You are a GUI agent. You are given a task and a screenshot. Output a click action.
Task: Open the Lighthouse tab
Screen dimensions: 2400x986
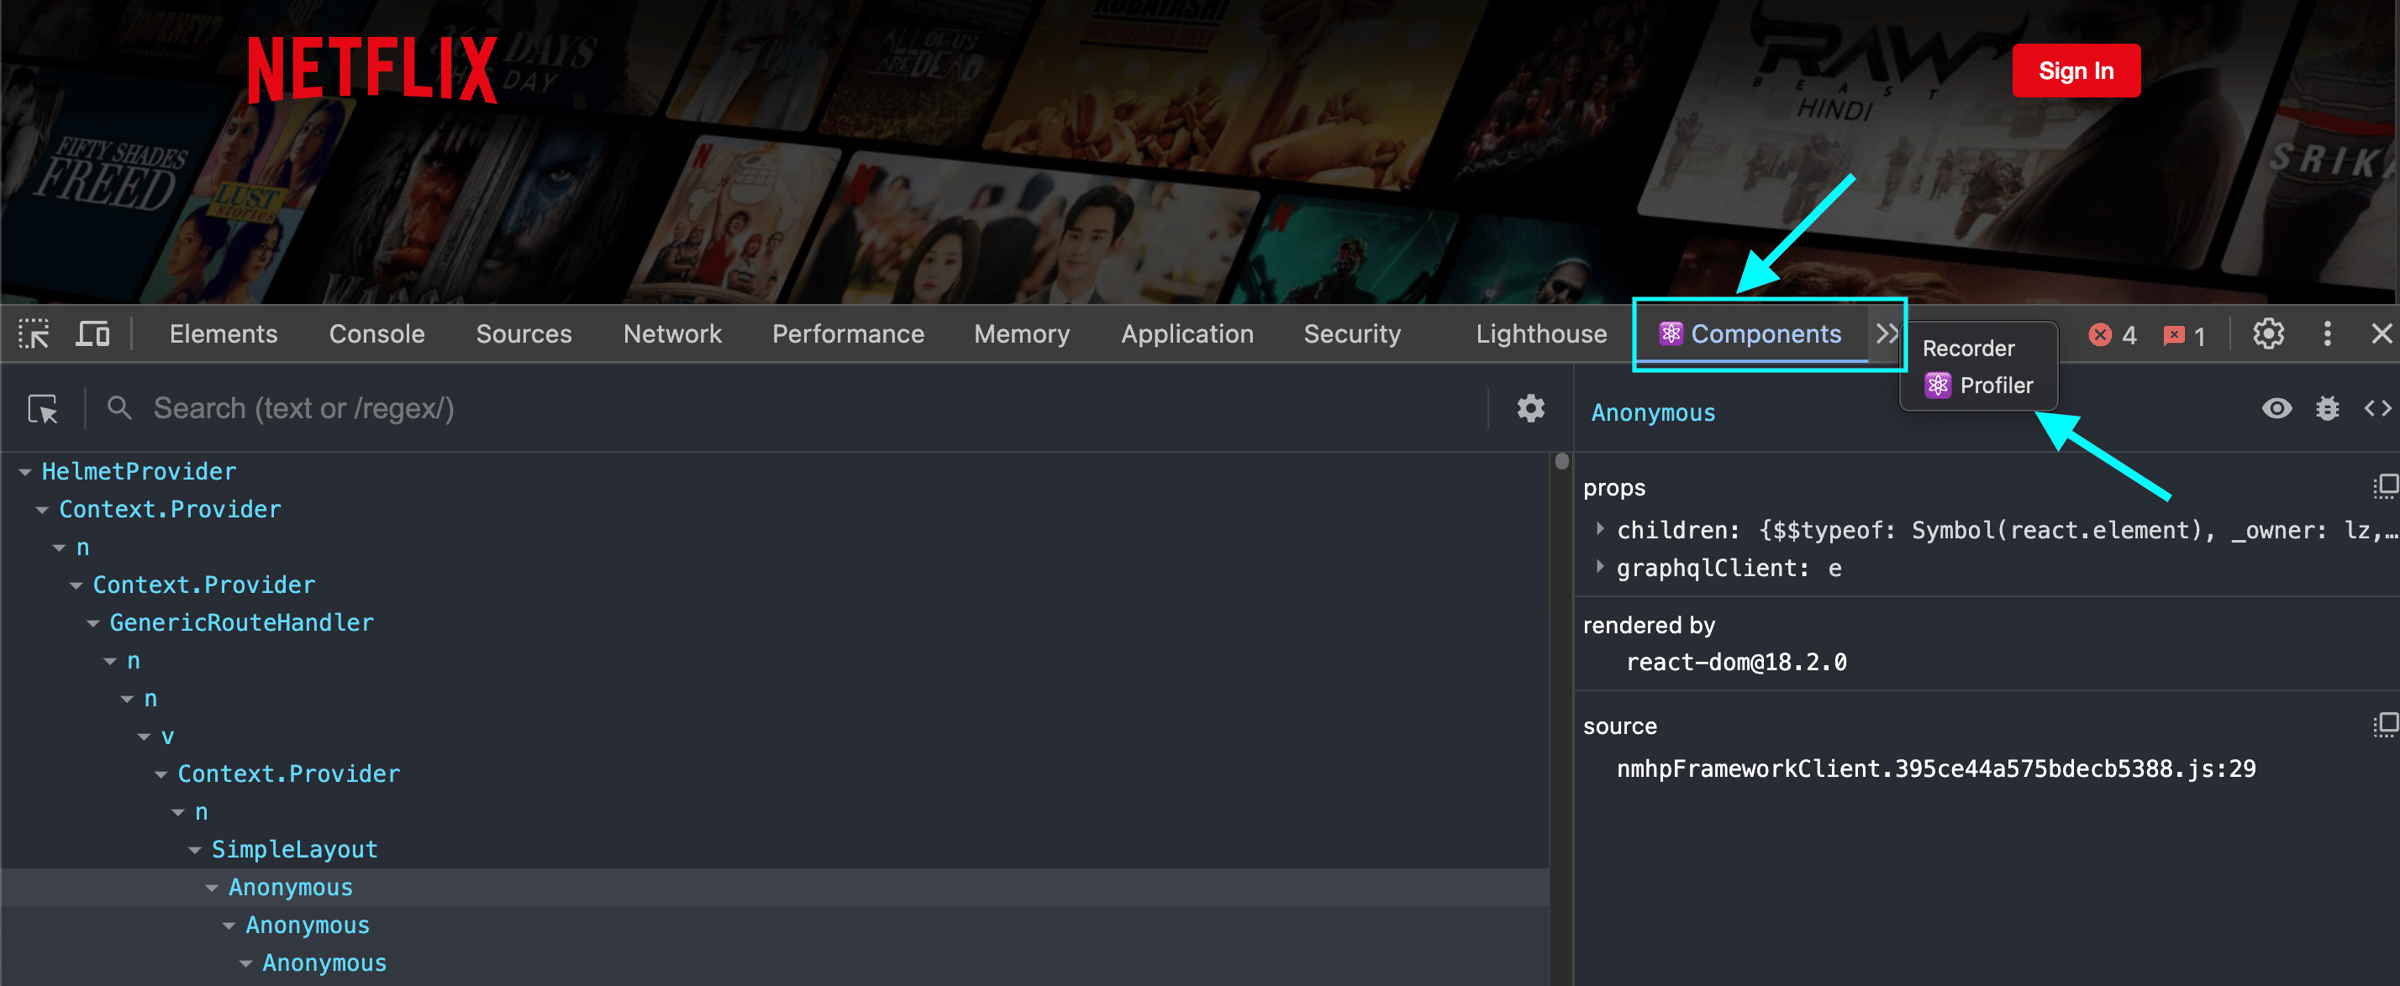tap(1541, 334)
